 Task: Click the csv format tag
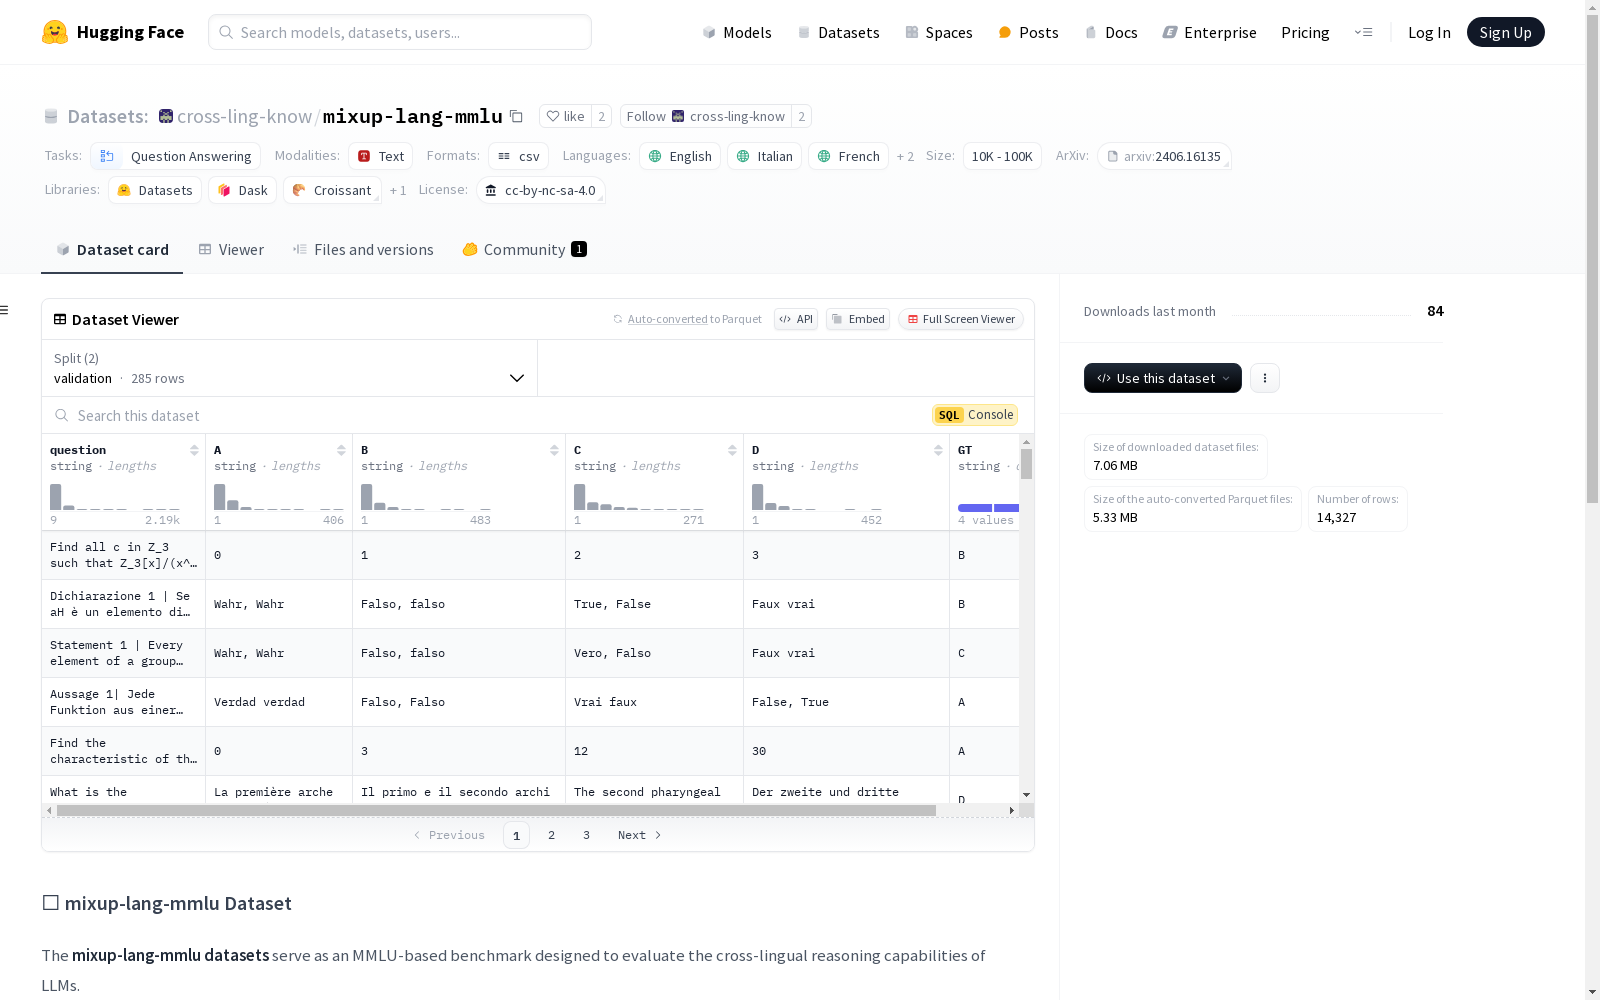click(x=519, y=156)
